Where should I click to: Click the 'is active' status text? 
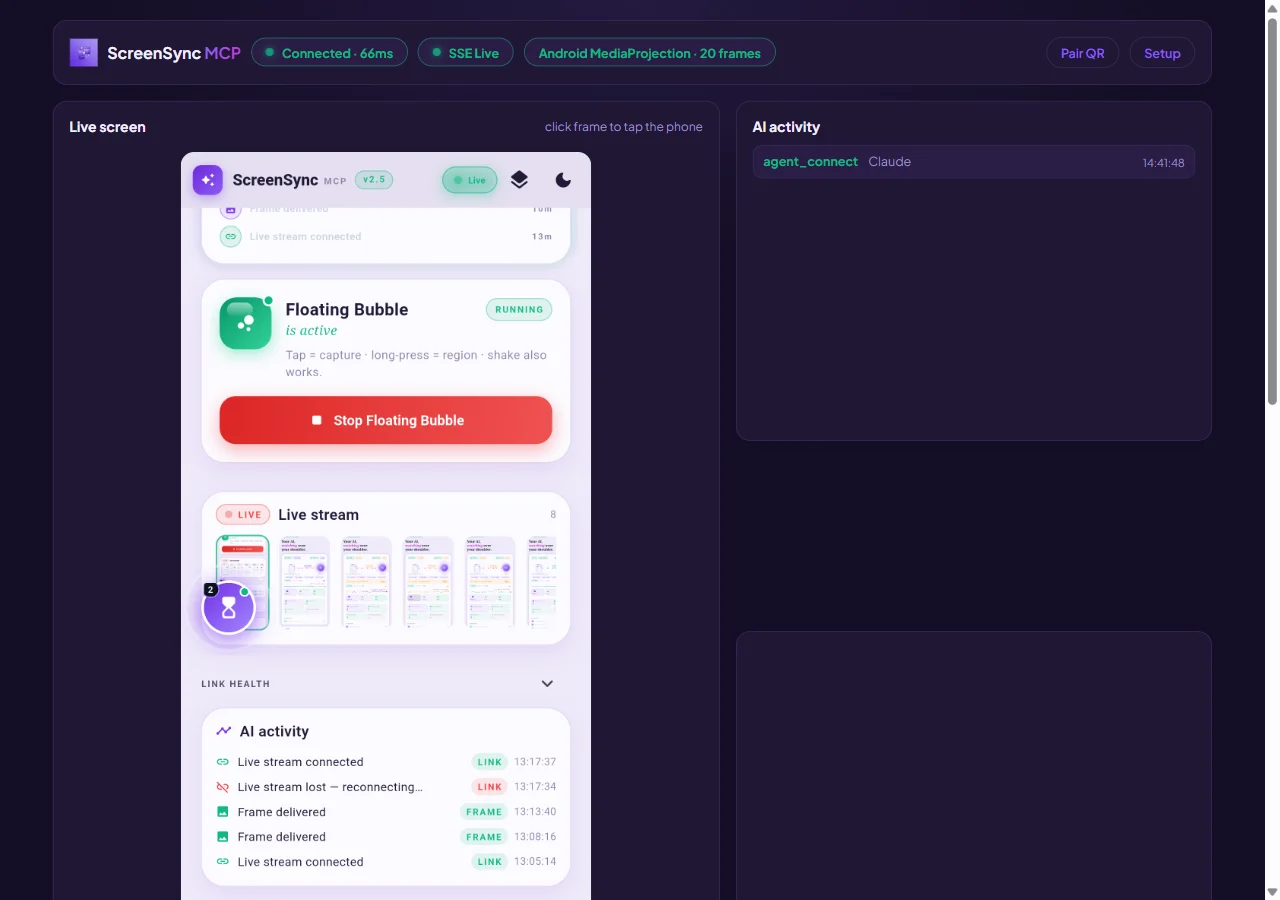[x=311, y=331]
